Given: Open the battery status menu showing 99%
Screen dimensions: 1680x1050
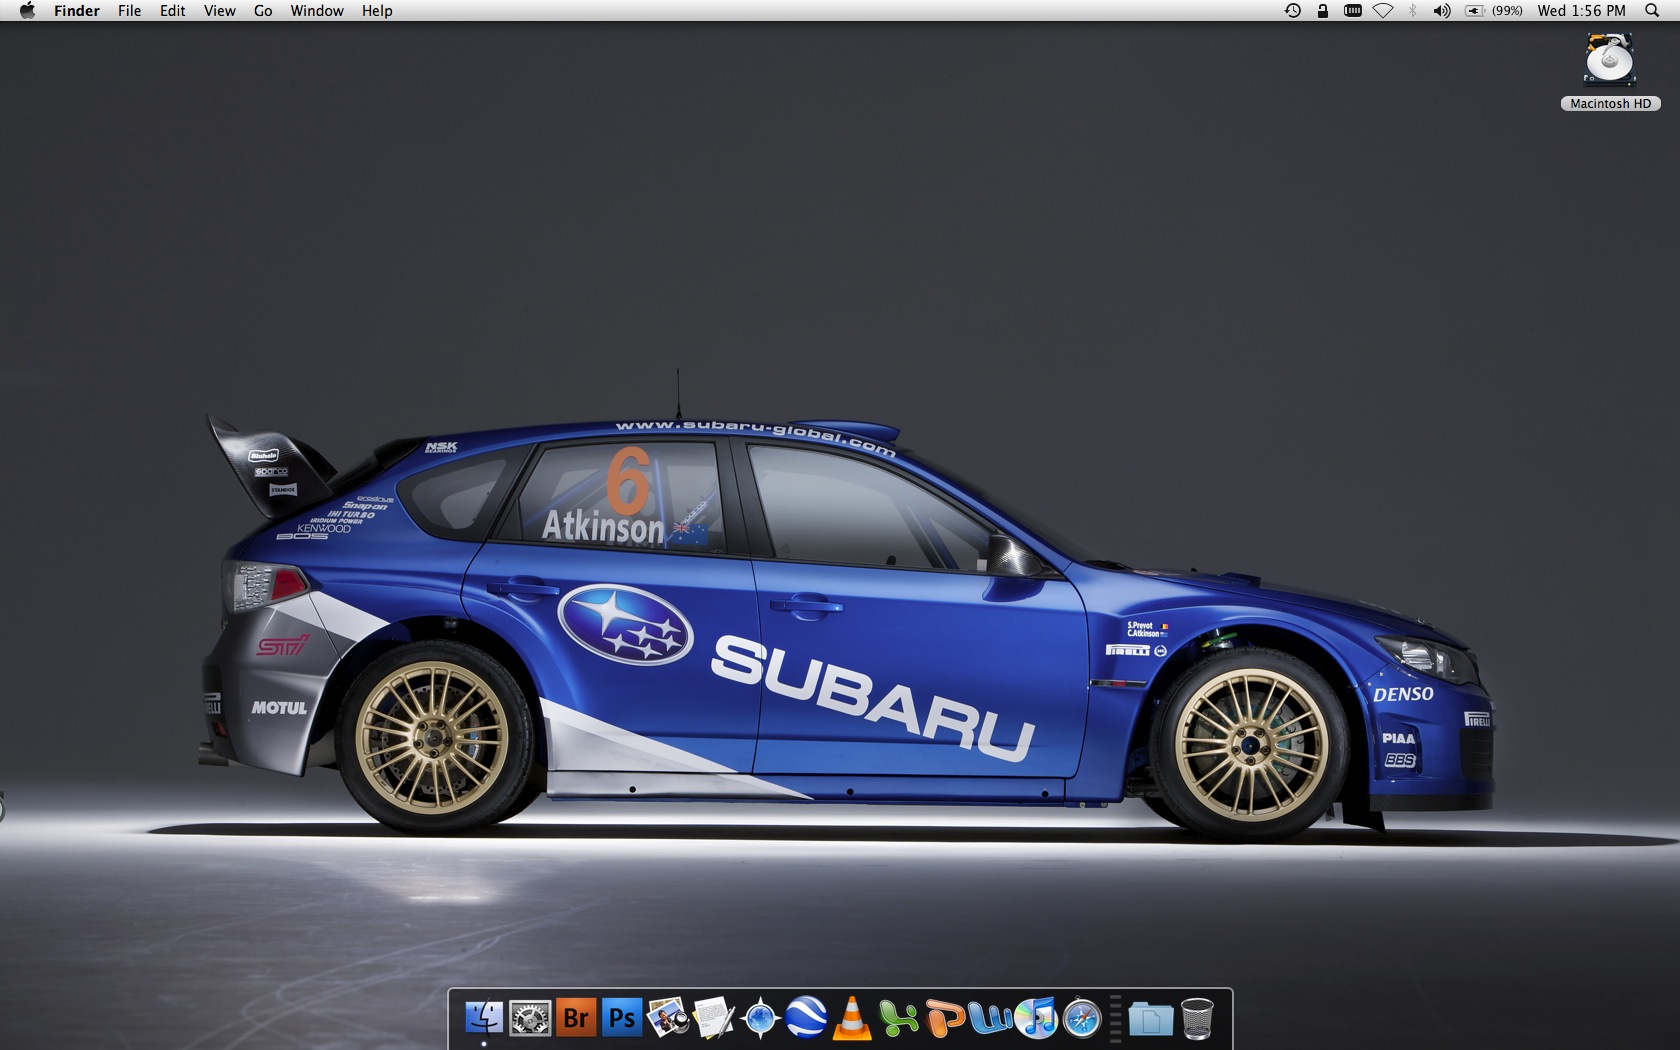Looking at the screenshot, I should 1494,11.
